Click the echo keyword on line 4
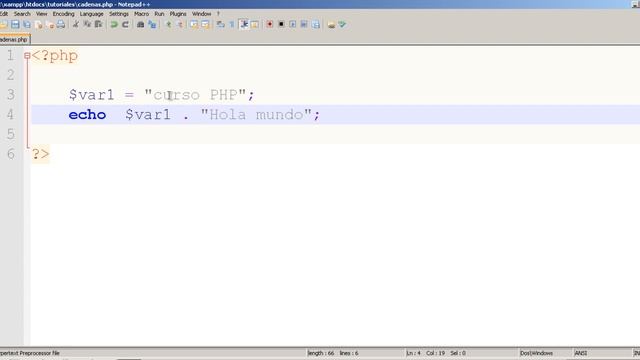This screenshot has width=640, height=360. pos(87,114)
